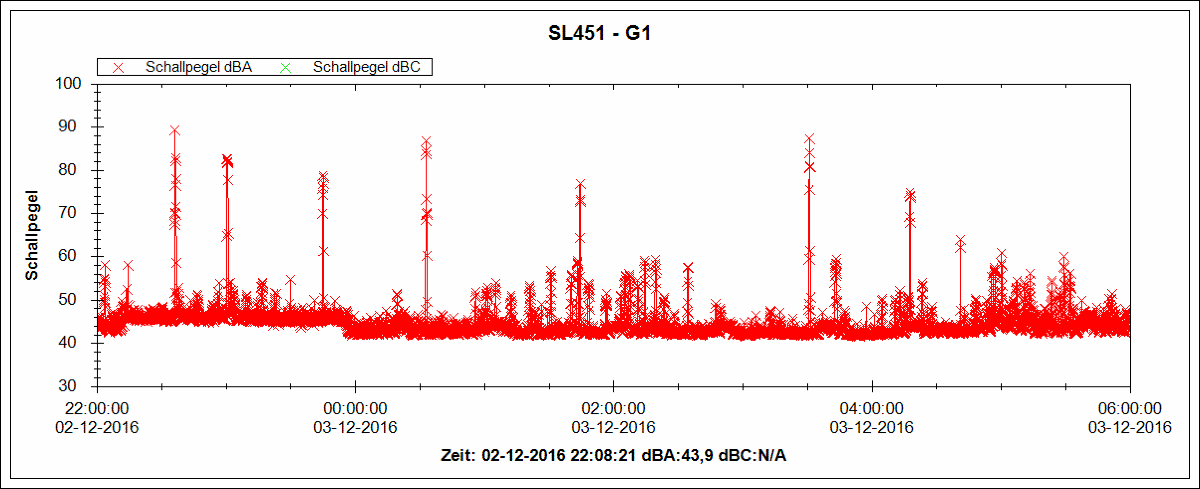1200x489 pixels.
Task: Click the 04:00:00 time axis label
Action: click(872, 409)
